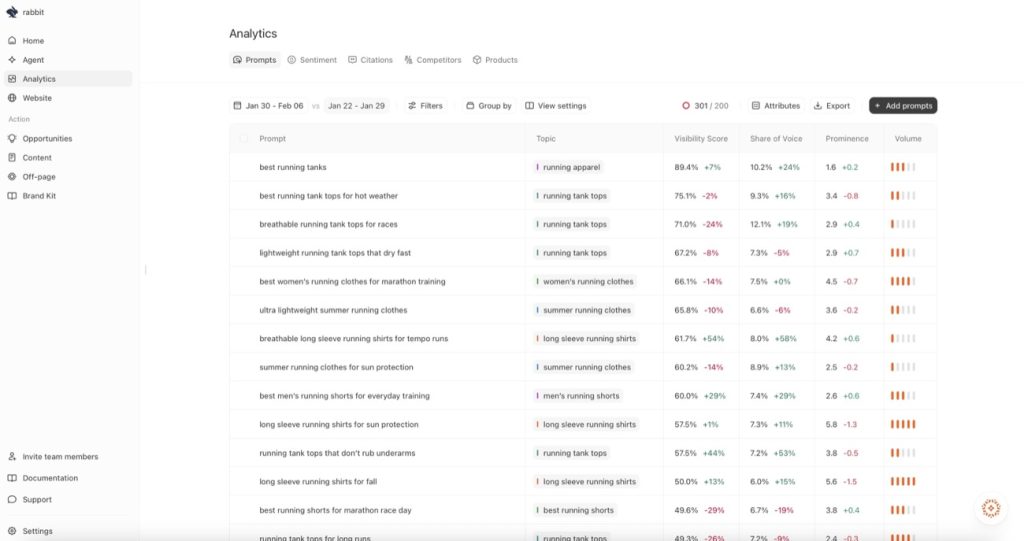Click the Documentation book icon
Image resolution: width=1024 pixels, height=541 pixels.
pyautogui.click(x=12, y=478)
